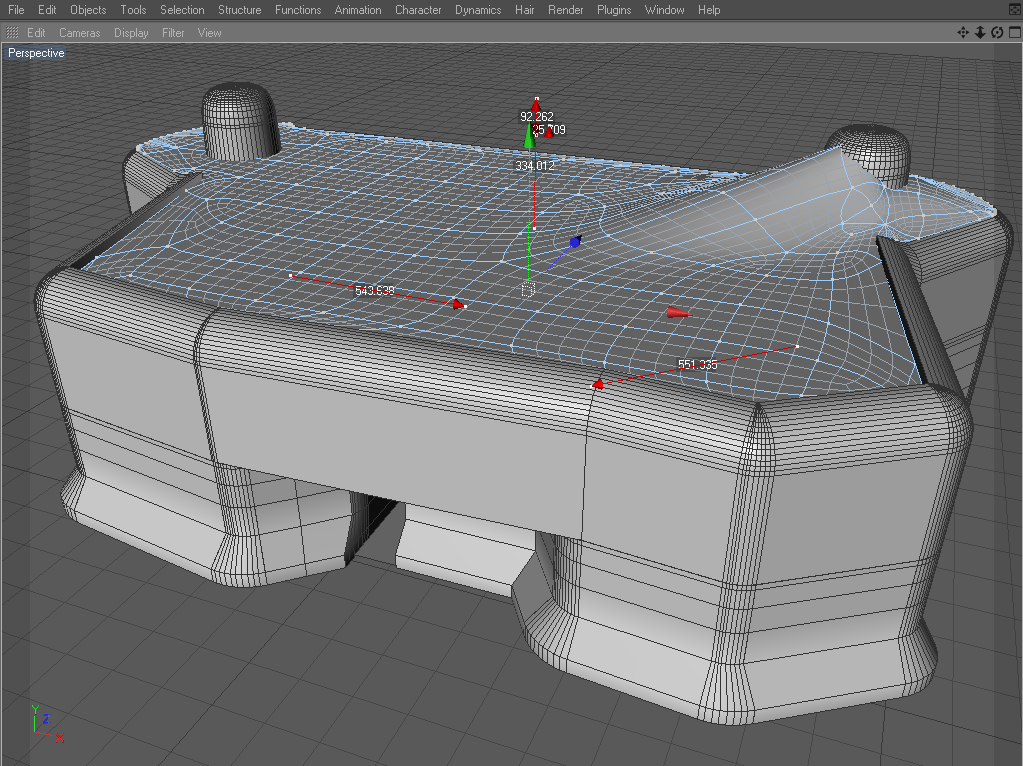Click the viewport move camera icon
1023x766 pixels.
pyautogui.click(x=963, y=33)
